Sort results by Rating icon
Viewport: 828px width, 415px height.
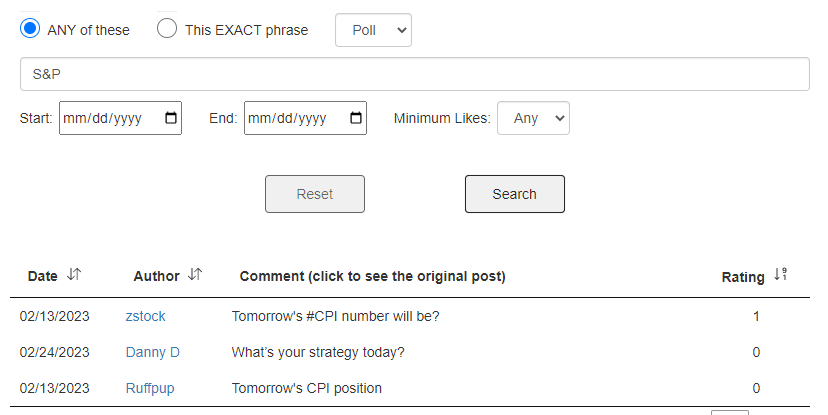click(781, 275)
